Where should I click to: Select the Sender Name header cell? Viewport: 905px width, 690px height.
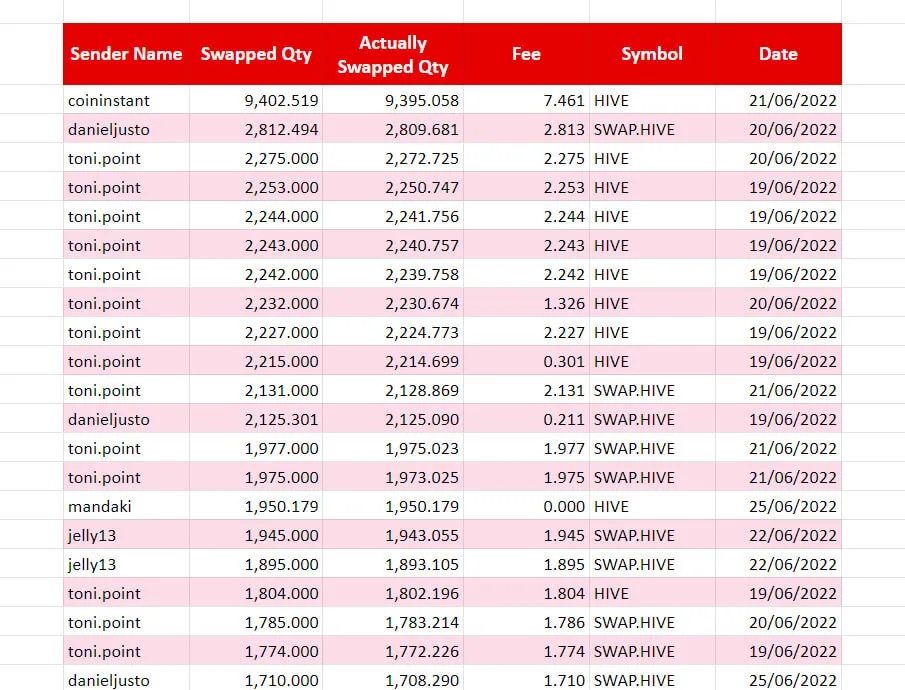(126, 54)
